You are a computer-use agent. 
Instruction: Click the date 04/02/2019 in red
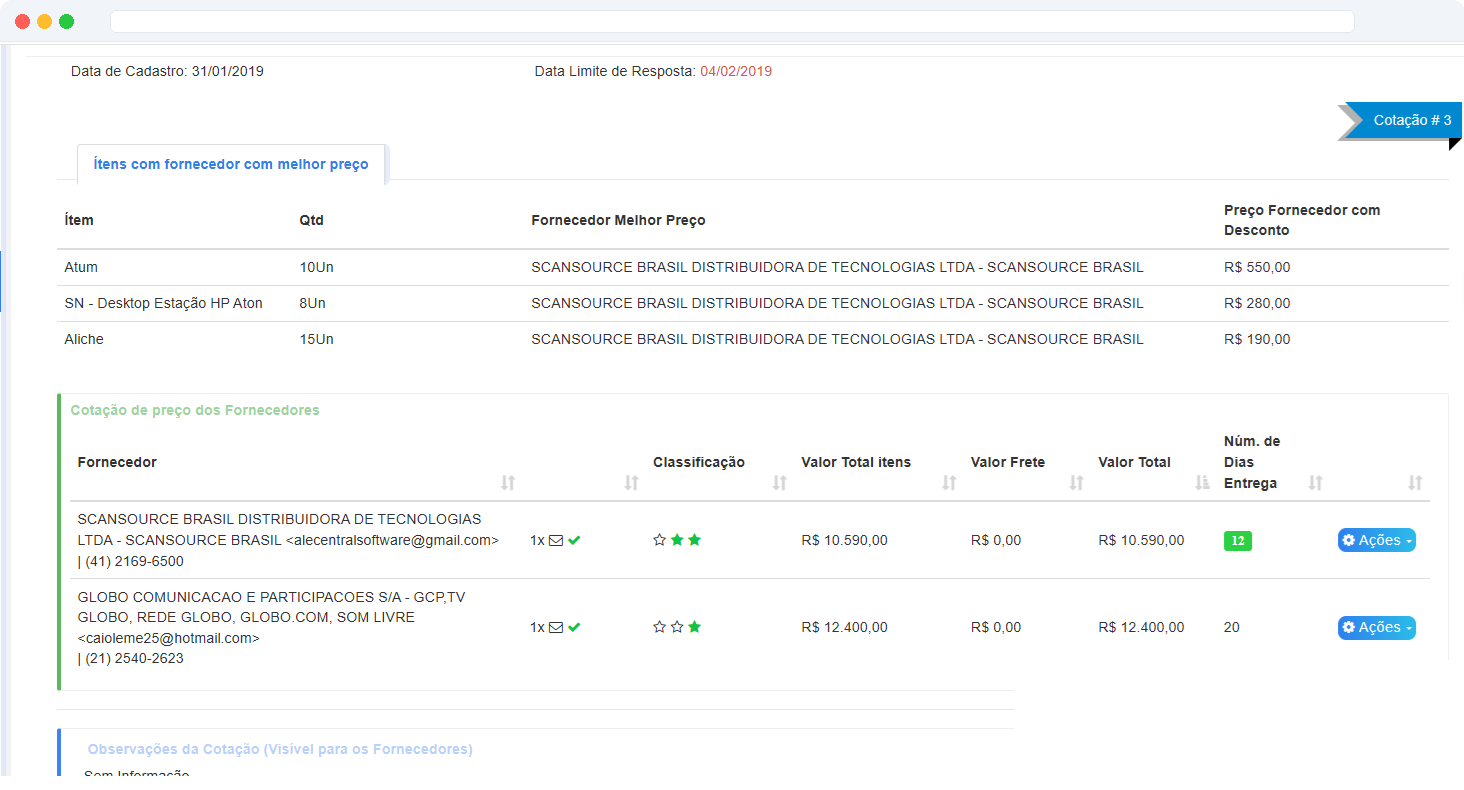coord(736,71)
